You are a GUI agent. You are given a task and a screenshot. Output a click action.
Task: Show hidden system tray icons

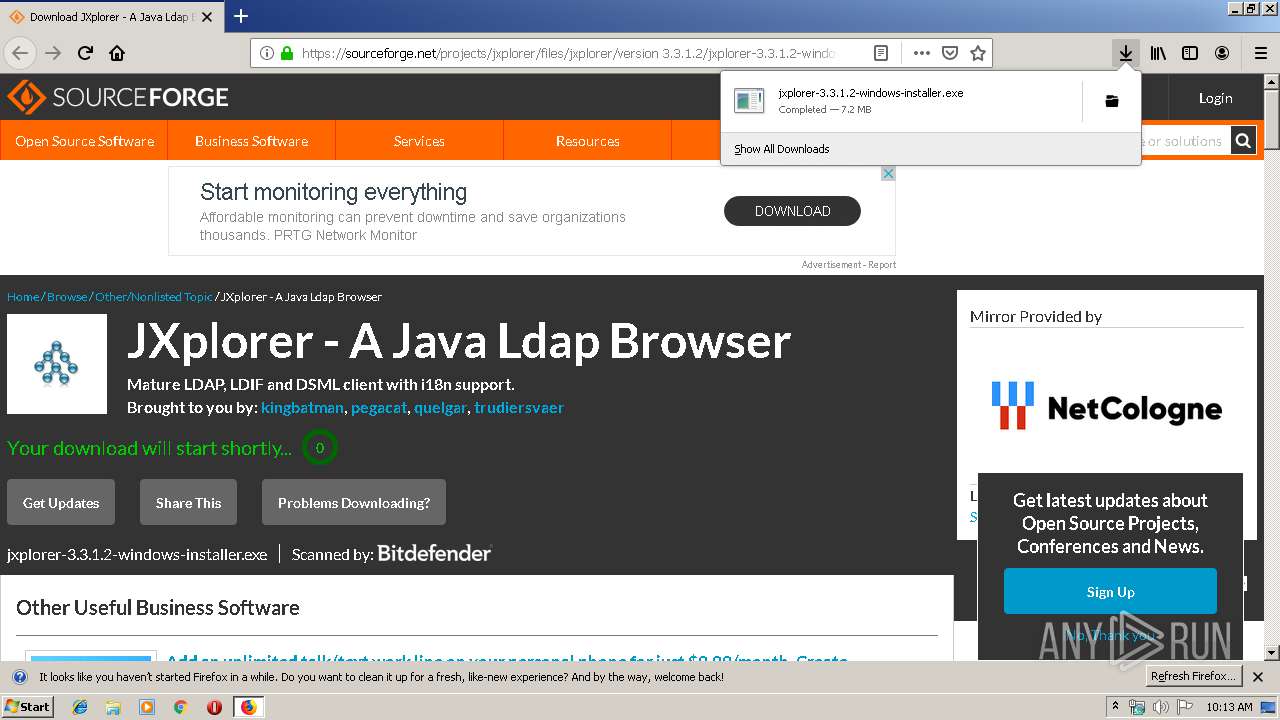(x=1116, y=707)
